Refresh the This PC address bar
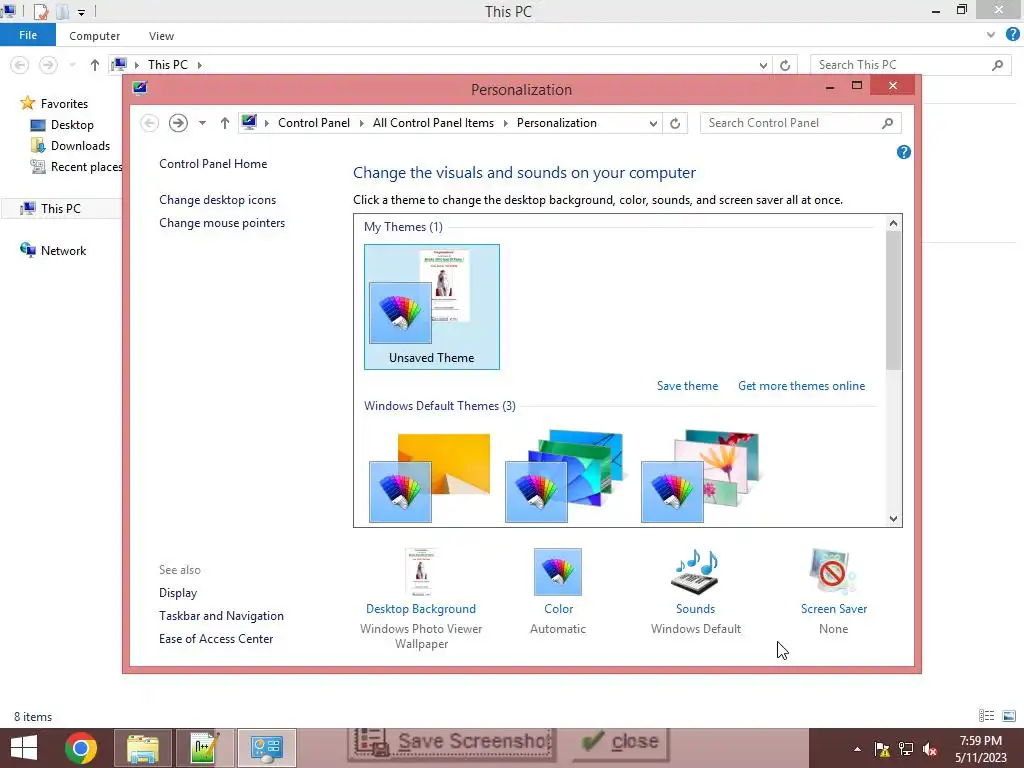This screenshot has width=1024, height=768. [785, 65]
